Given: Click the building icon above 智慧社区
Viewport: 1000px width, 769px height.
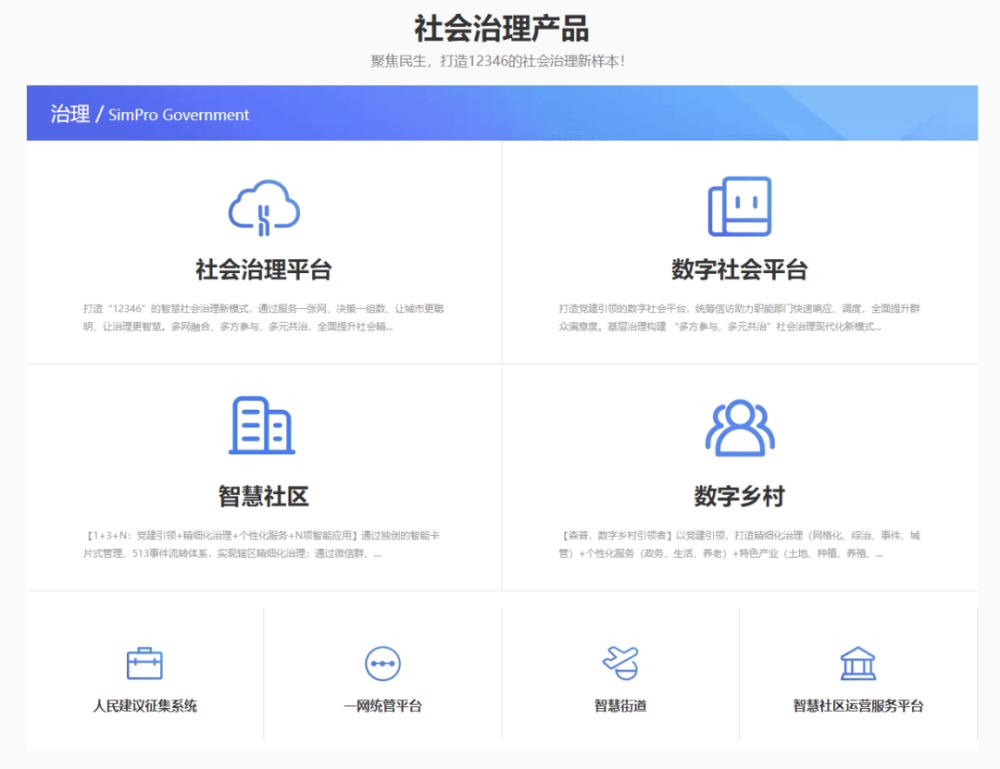Looking at the screenshot, I should (263, 425).
